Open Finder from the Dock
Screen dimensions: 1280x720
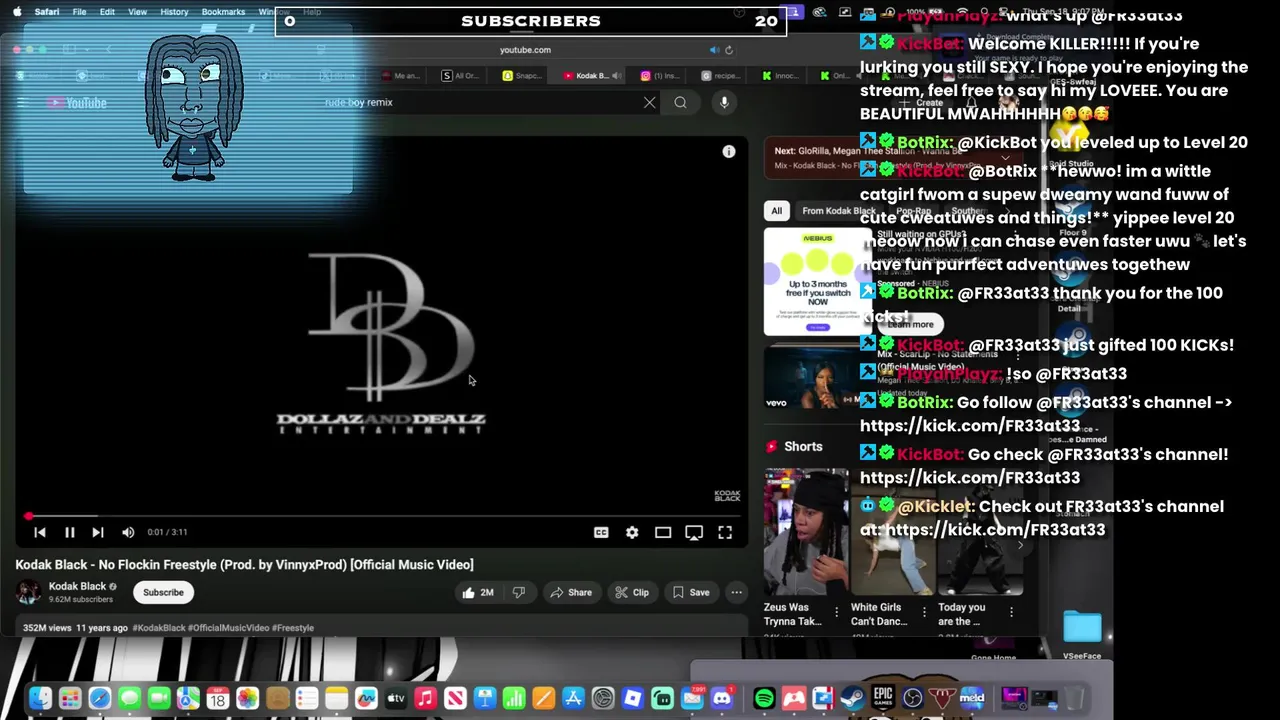pos(40,698)
